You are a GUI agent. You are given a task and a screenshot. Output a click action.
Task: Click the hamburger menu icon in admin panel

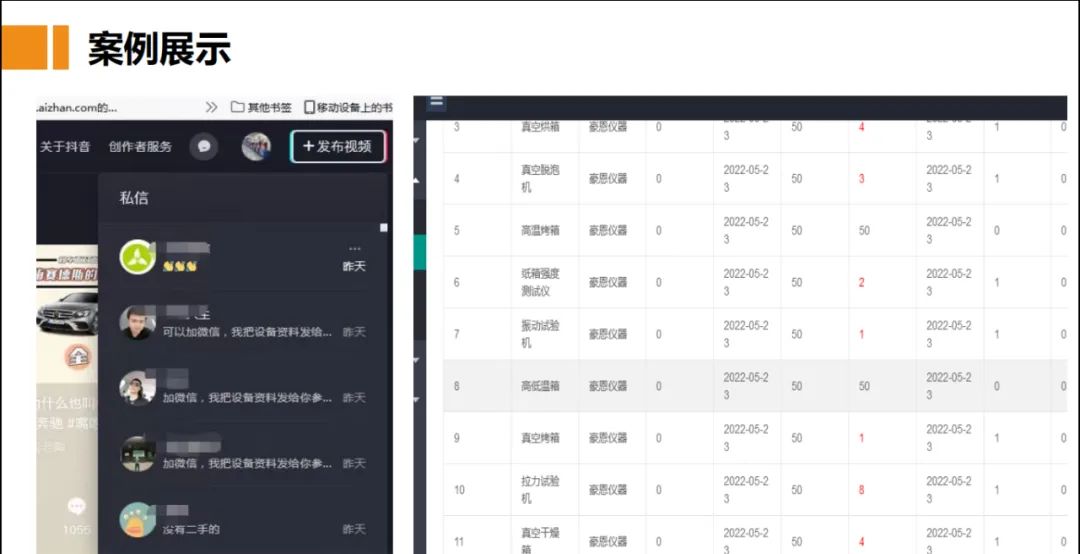click(x=436, y=102)
